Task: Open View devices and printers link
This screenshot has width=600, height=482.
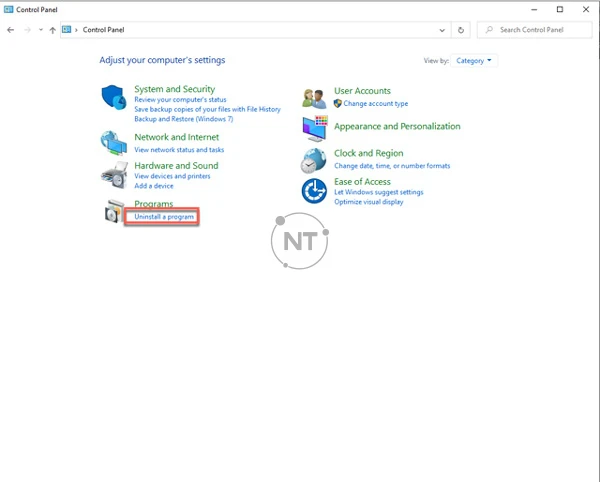Action: pos(172,176)
